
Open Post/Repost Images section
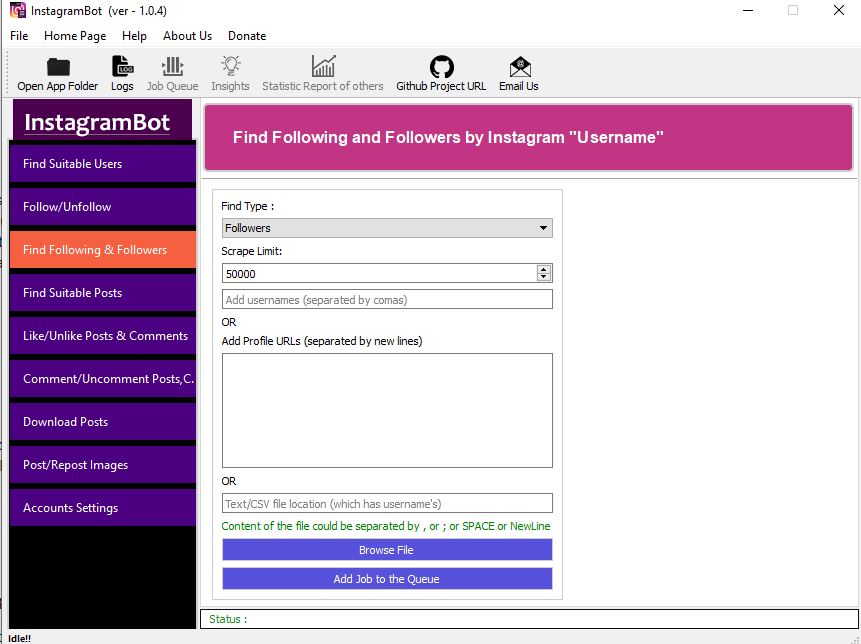(103, 464)
